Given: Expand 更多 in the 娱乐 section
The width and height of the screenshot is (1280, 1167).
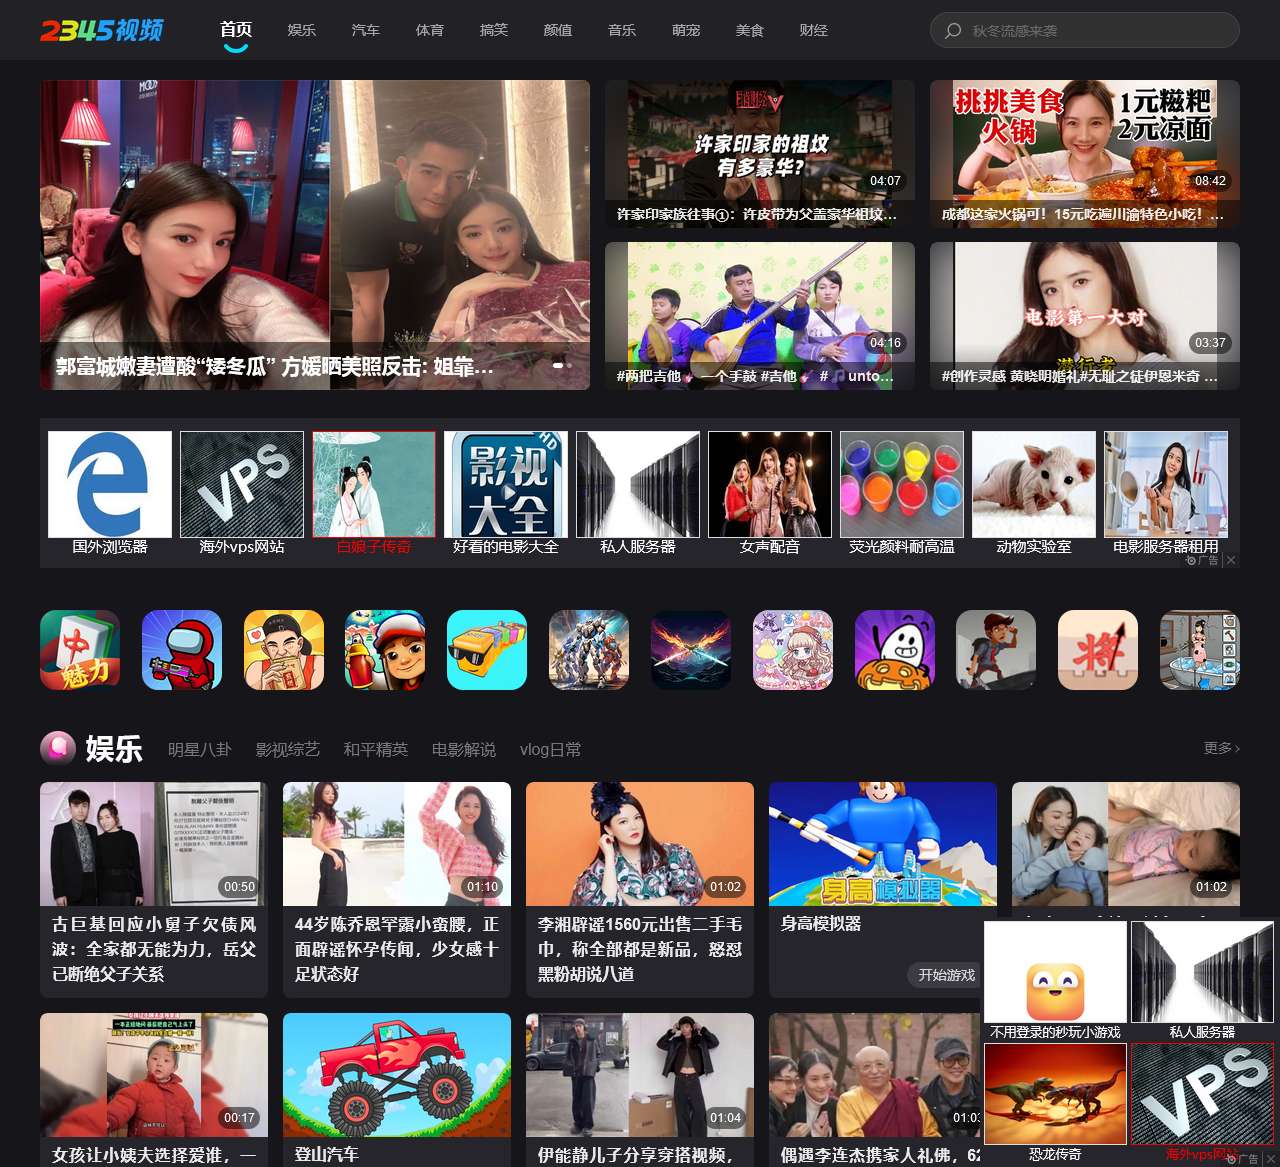Looking at the screenshot, I should pyautogui.click(x=1222, y=748).
